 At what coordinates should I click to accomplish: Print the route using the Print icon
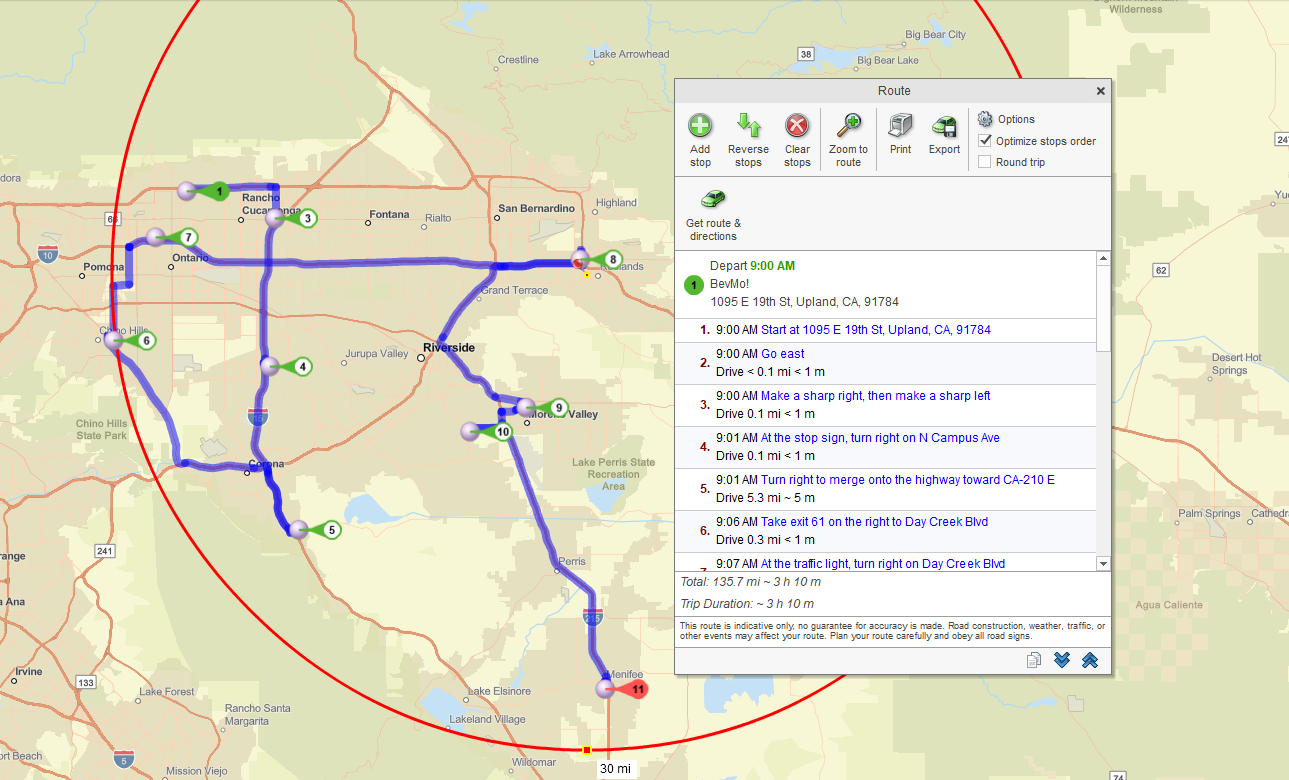pyautogui.click(x=899, y=138)
